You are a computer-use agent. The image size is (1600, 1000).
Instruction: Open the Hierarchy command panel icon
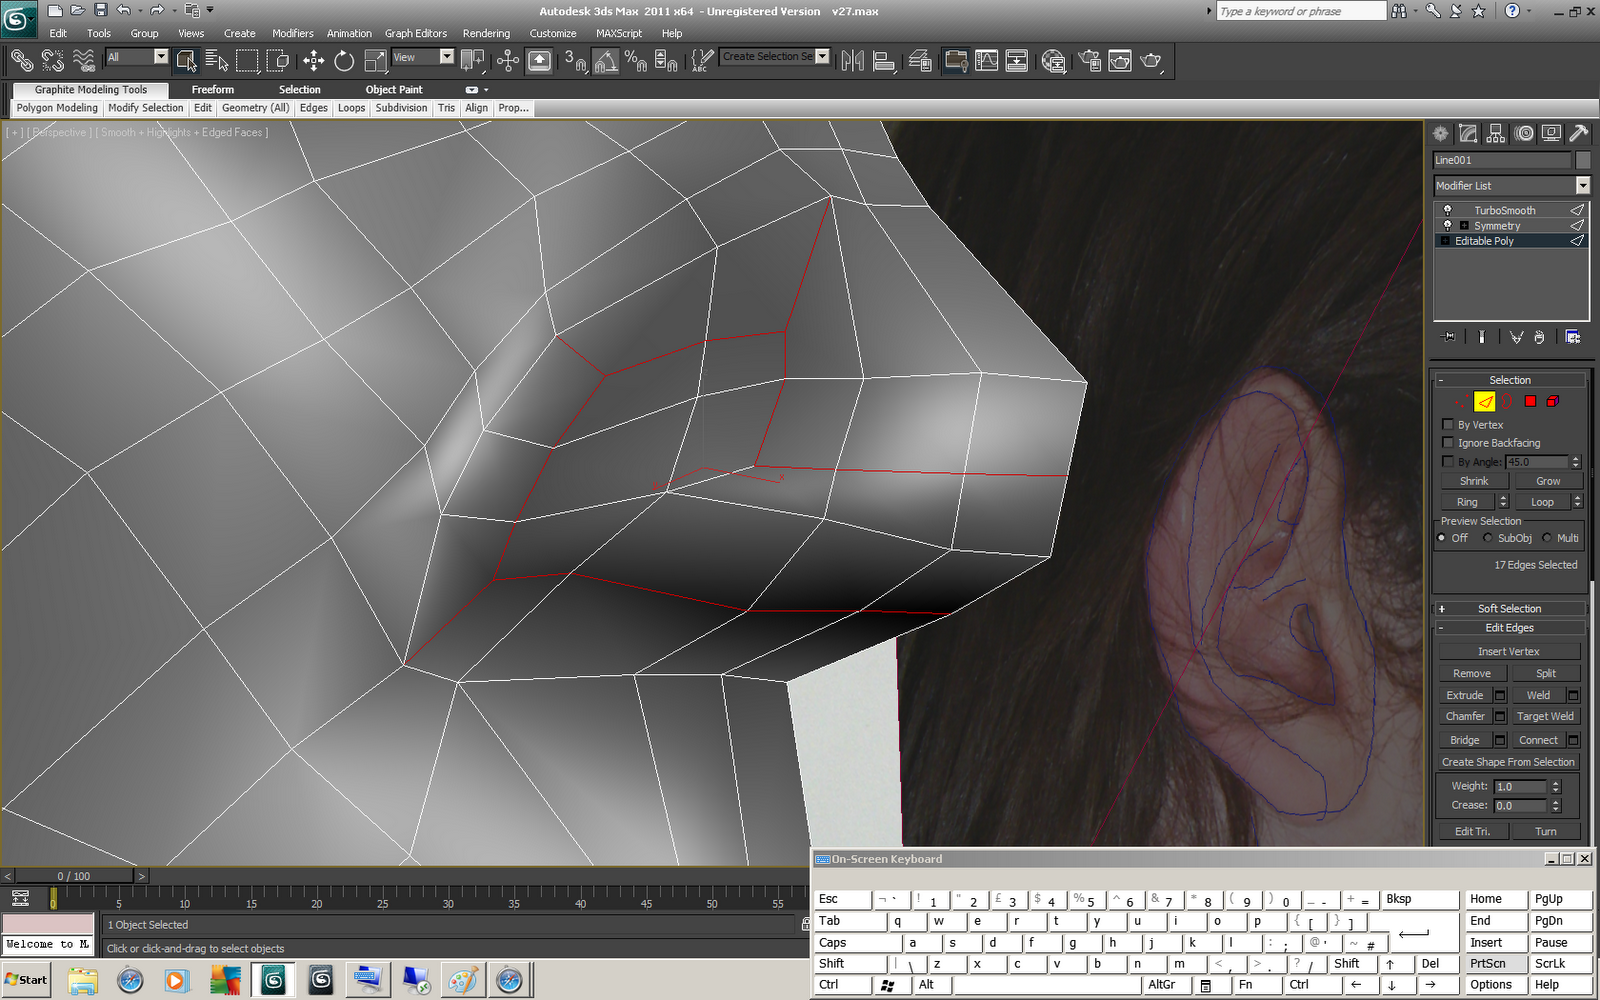[1495, 133]
